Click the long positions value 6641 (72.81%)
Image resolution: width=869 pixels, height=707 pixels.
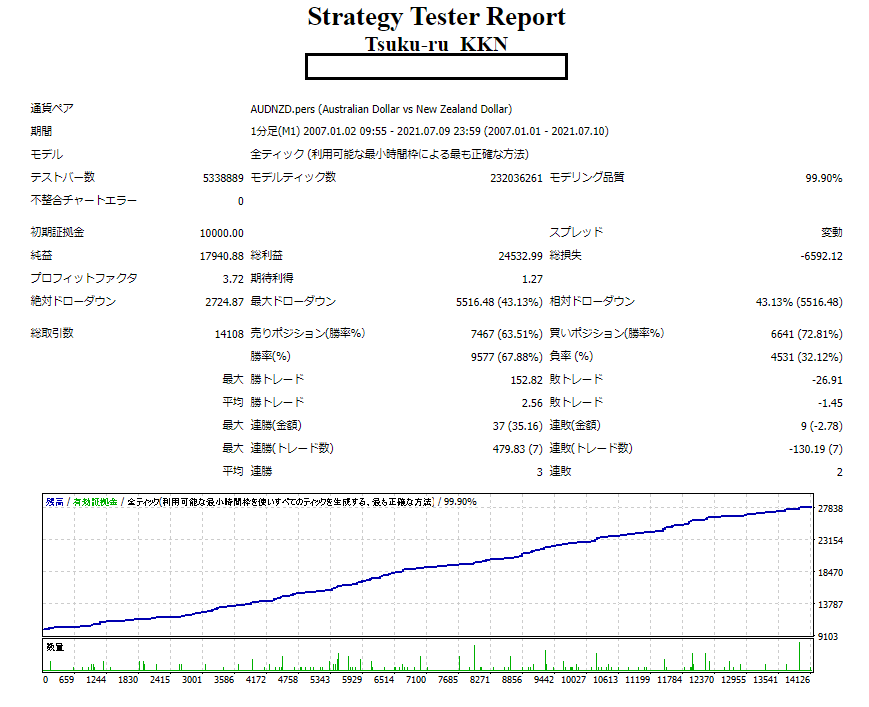pos(806,334)
